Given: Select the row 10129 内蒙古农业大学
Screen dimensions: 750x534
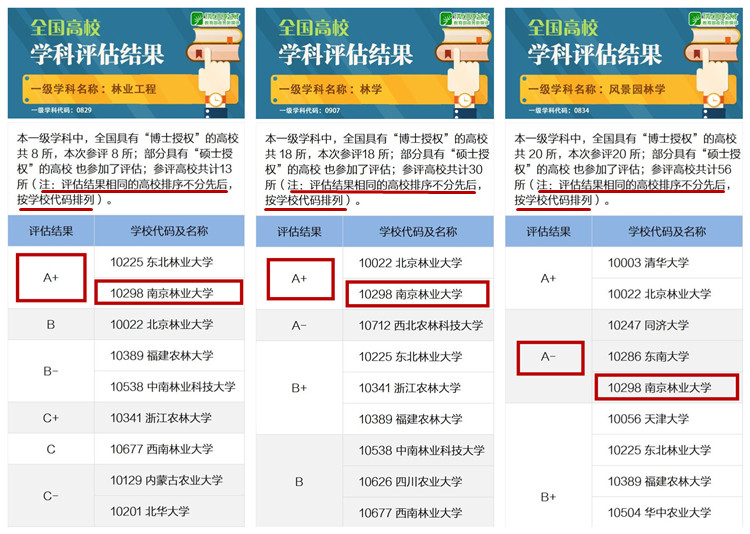Looking at the screenshot, I should (166, 480).
